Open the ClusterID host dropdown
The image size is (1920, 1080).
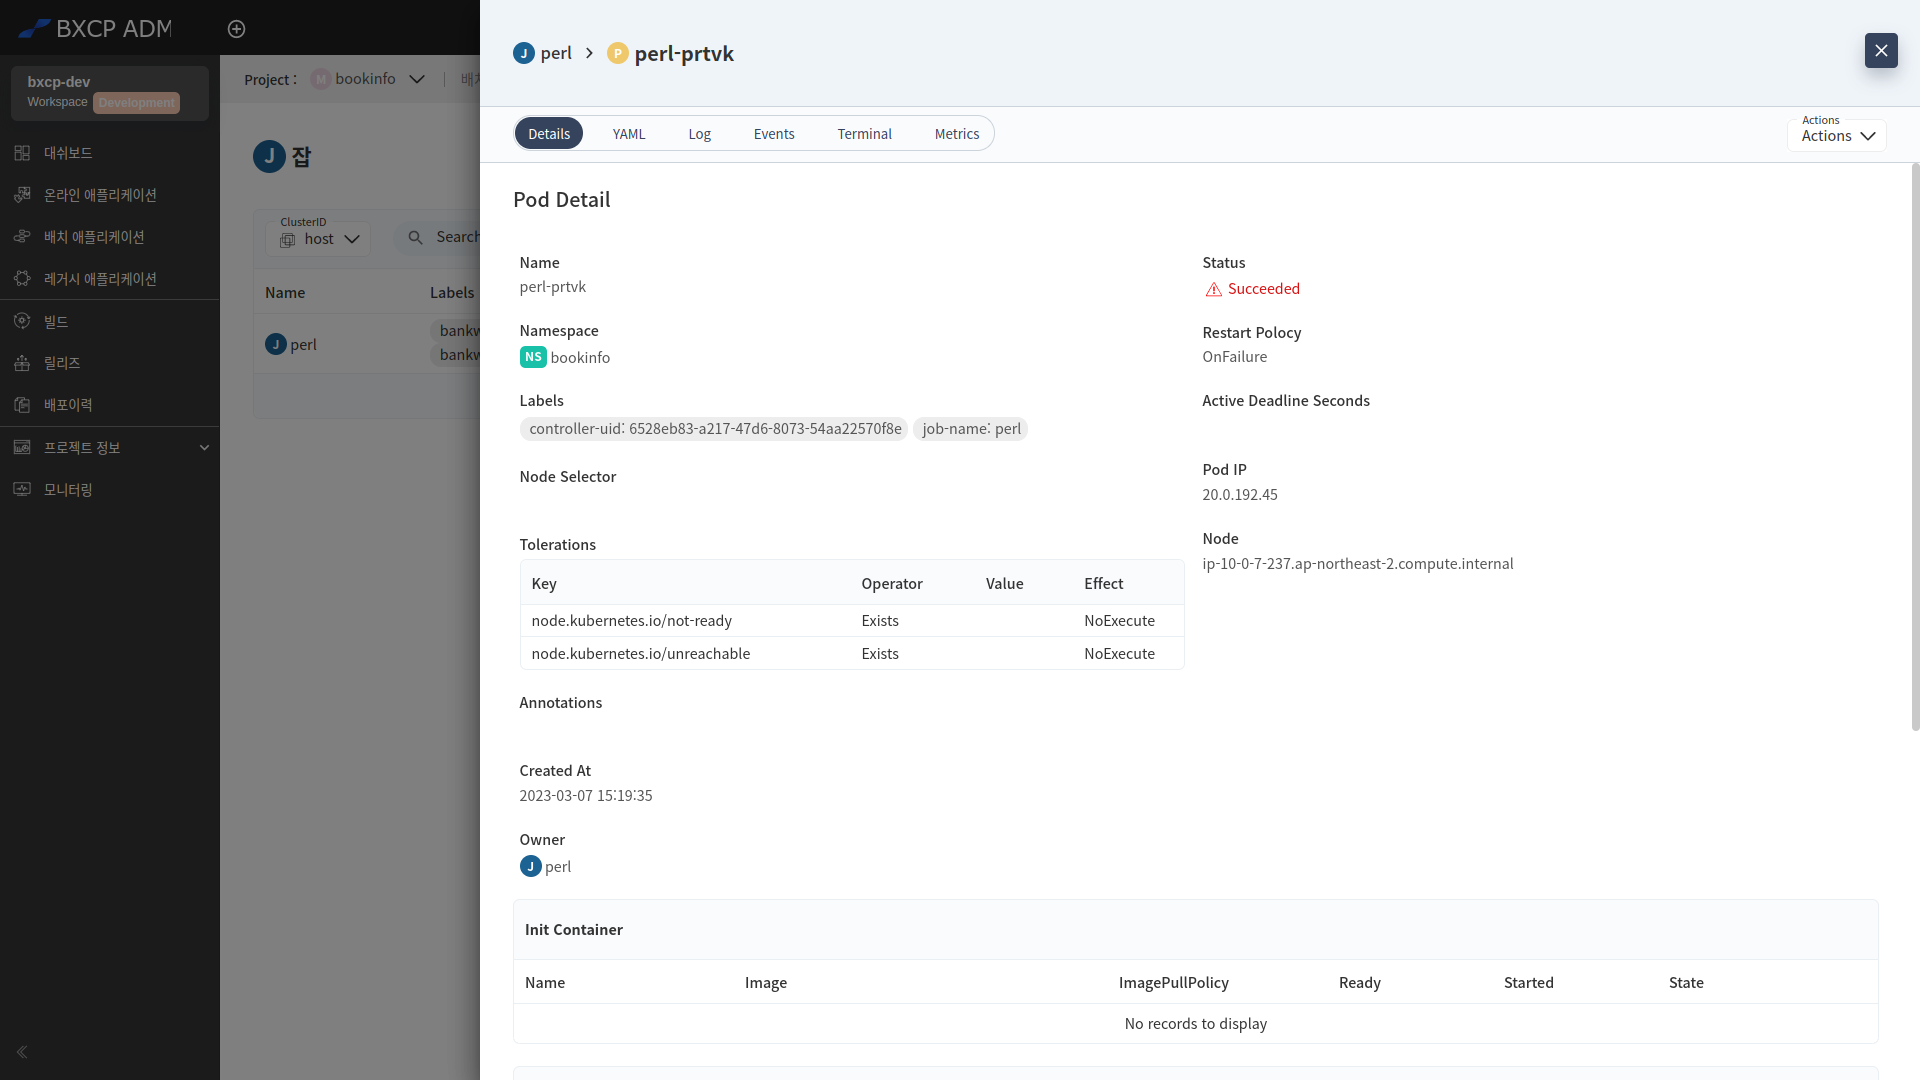[x=318, y=238]
